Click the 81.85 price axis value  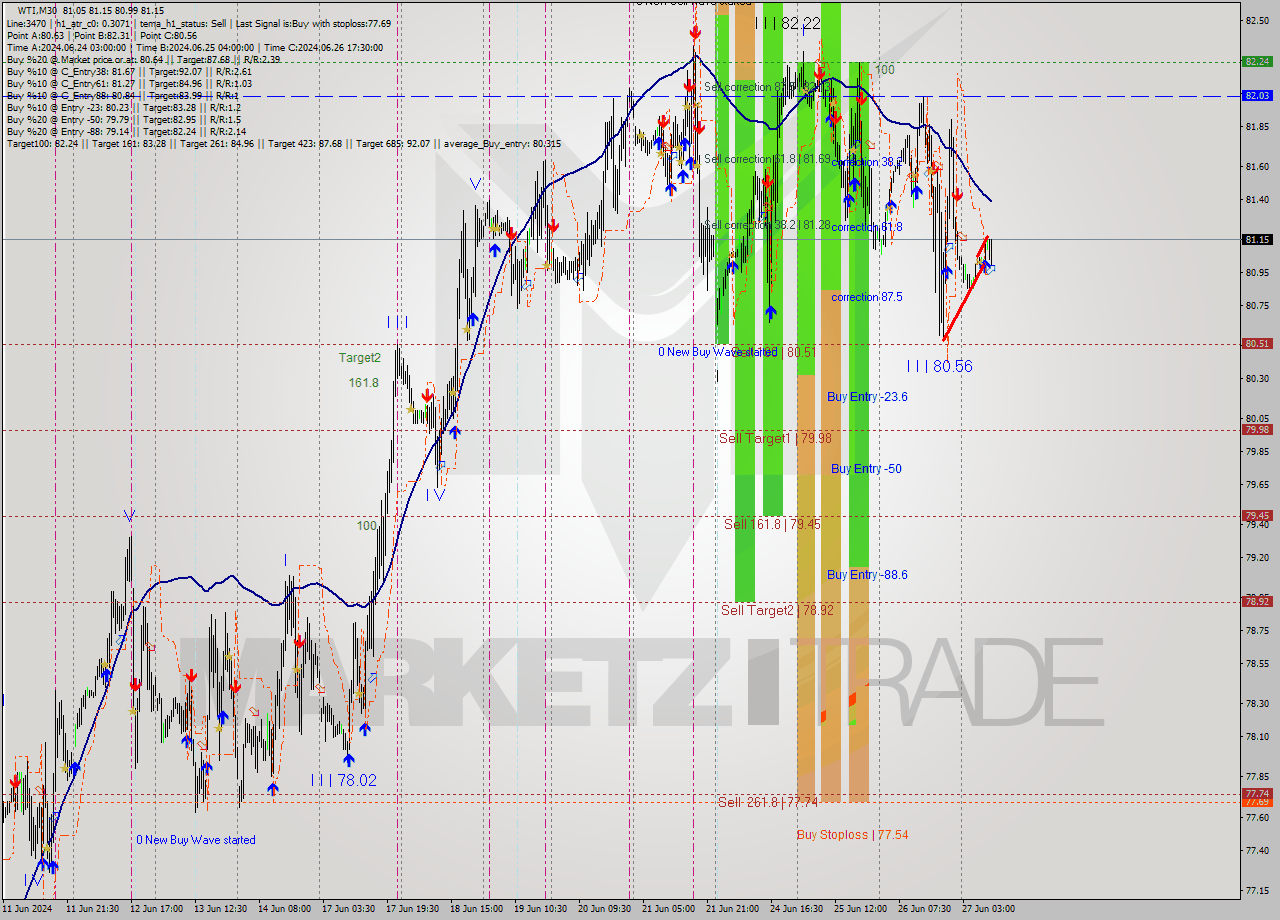[x=1257, y=126]
